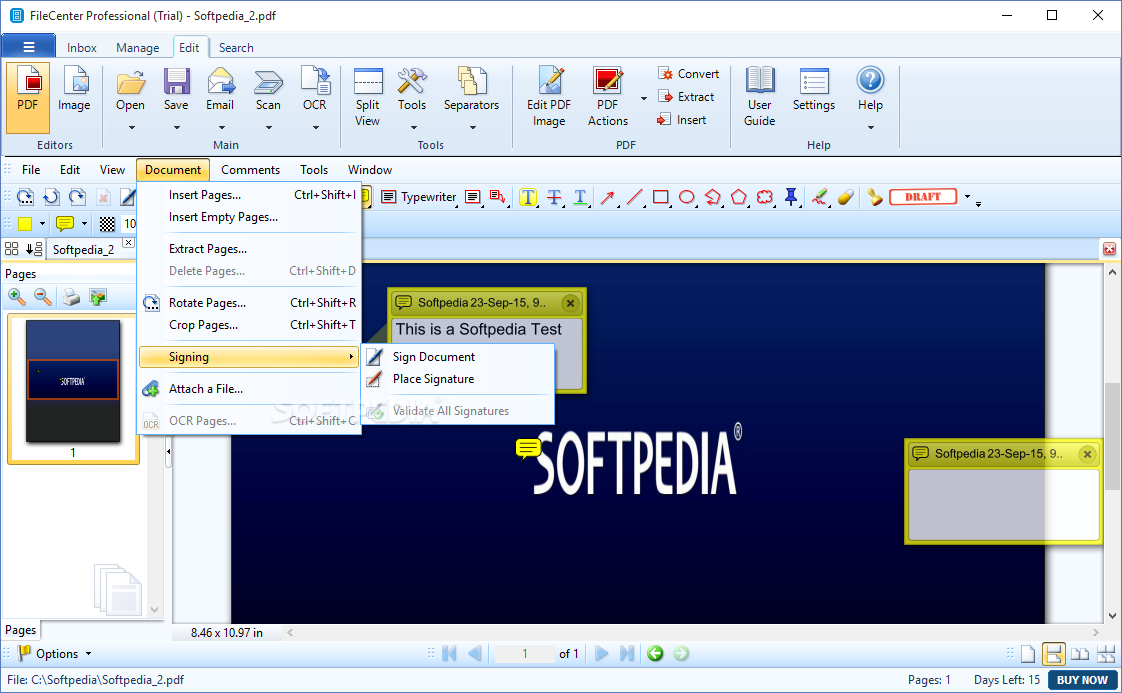Select the line drawing tool
1122x693 pixels.
634,197
